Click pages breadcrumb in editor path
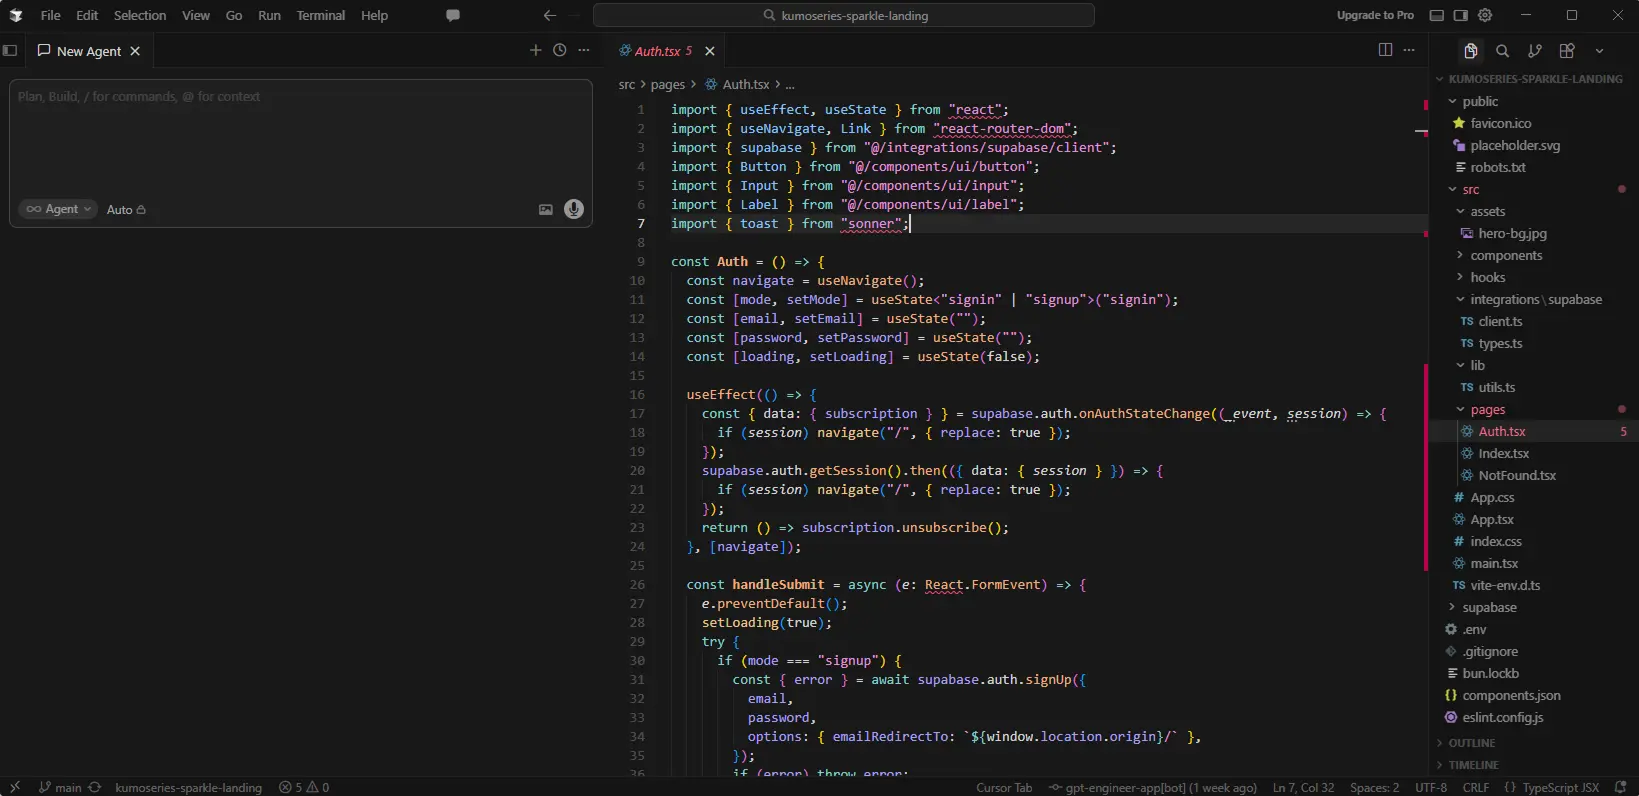Viewport: 1639px width, 796px height. point(668,85)
